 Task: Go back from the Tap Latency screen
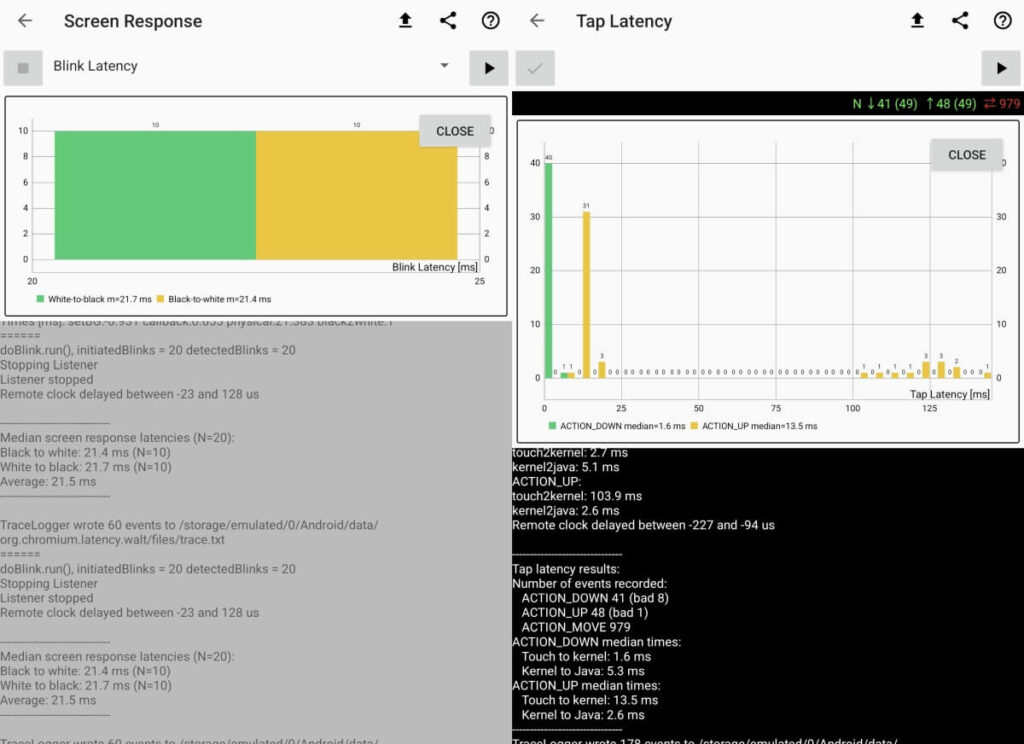coord(537,21)
